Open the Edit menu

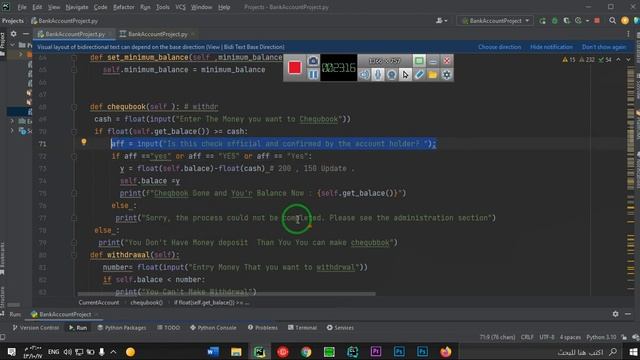[x=37, y=7]
